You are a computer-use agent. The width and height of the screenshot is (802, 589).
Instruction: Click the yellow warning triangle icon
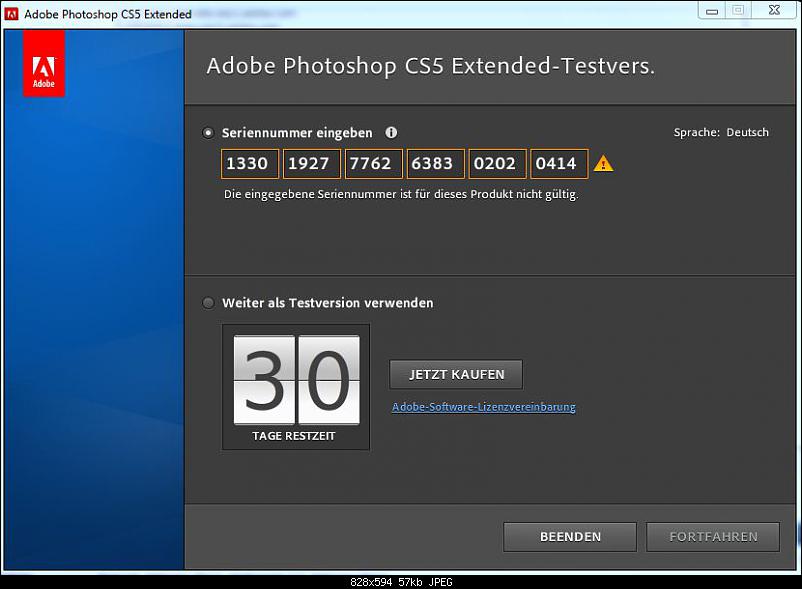click(x=604, y=164)
